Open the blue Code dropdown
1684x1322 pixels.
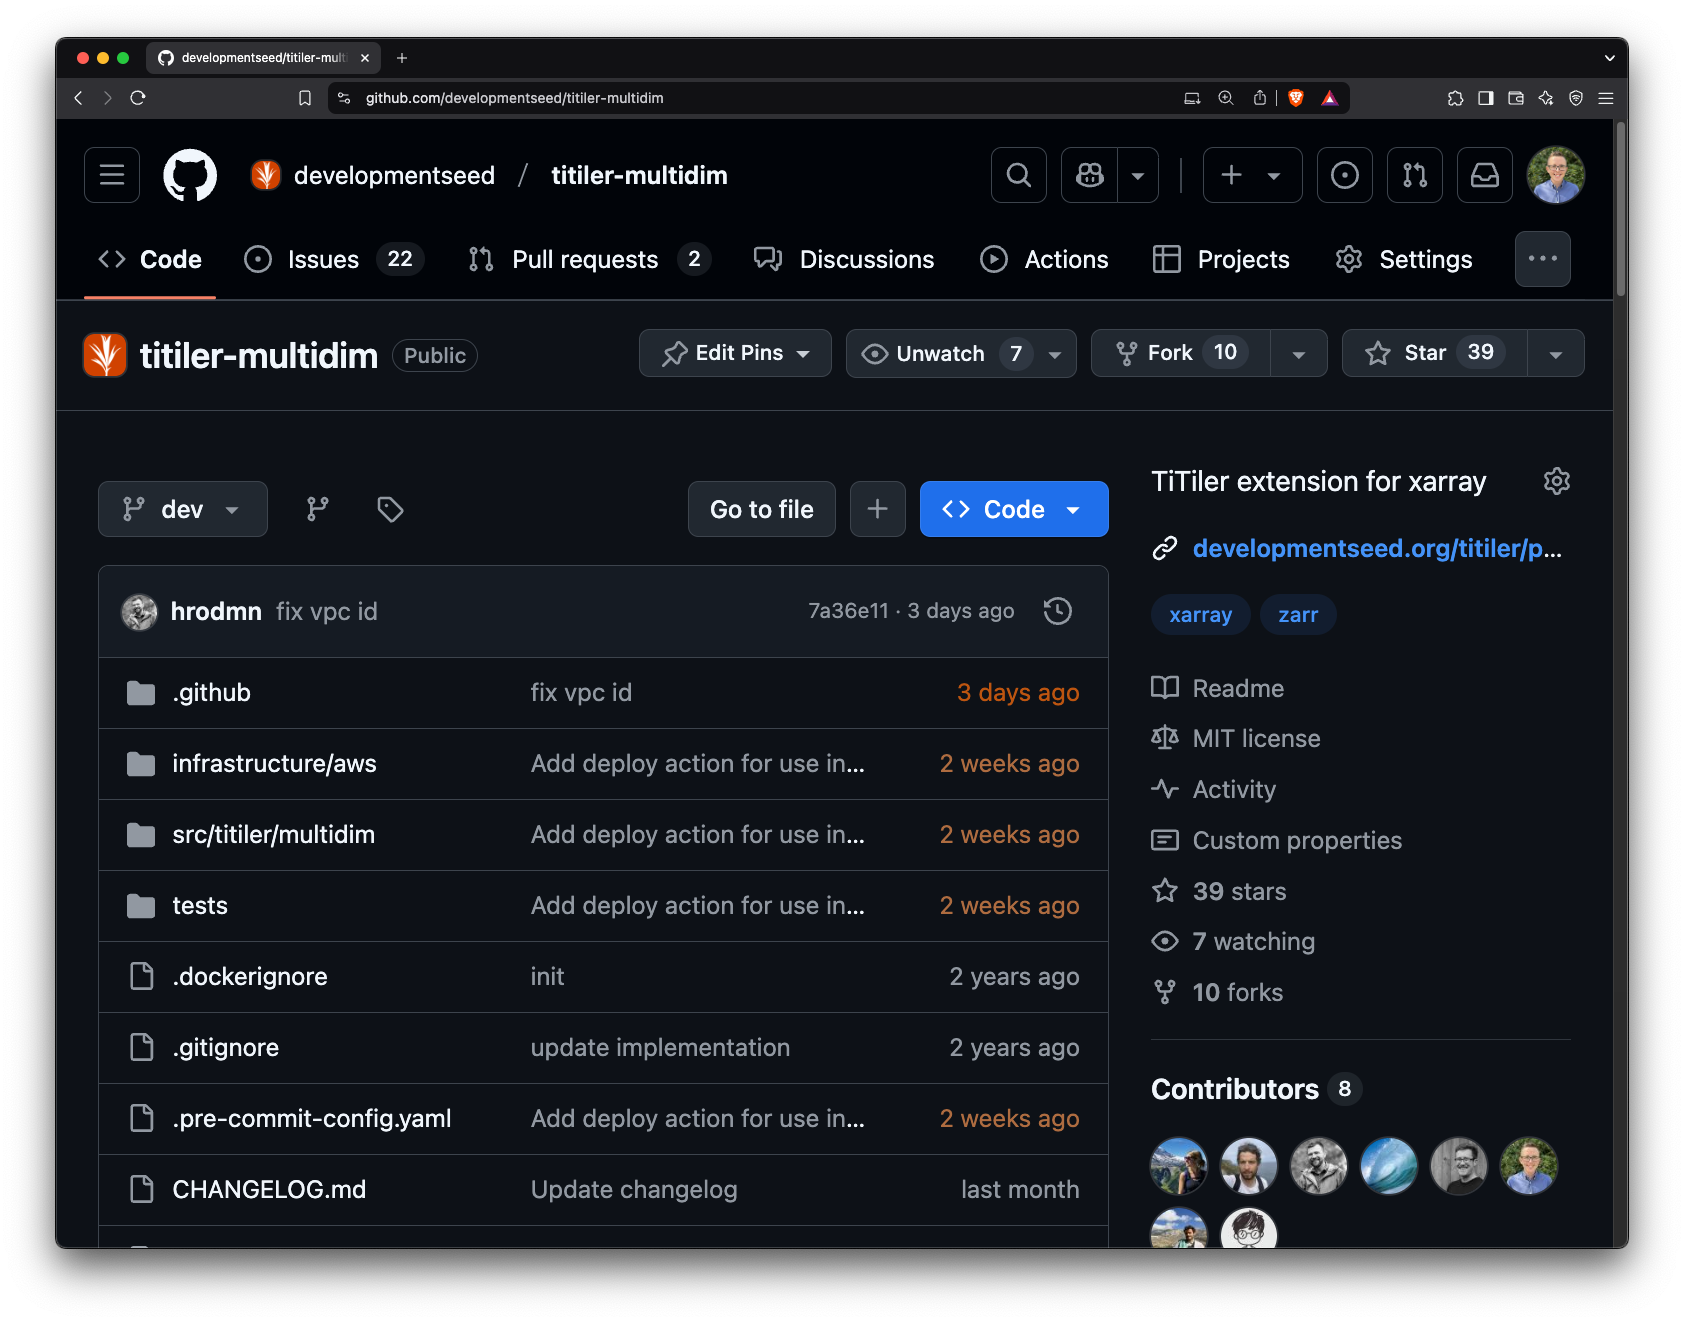click(x=1013, y=509)
